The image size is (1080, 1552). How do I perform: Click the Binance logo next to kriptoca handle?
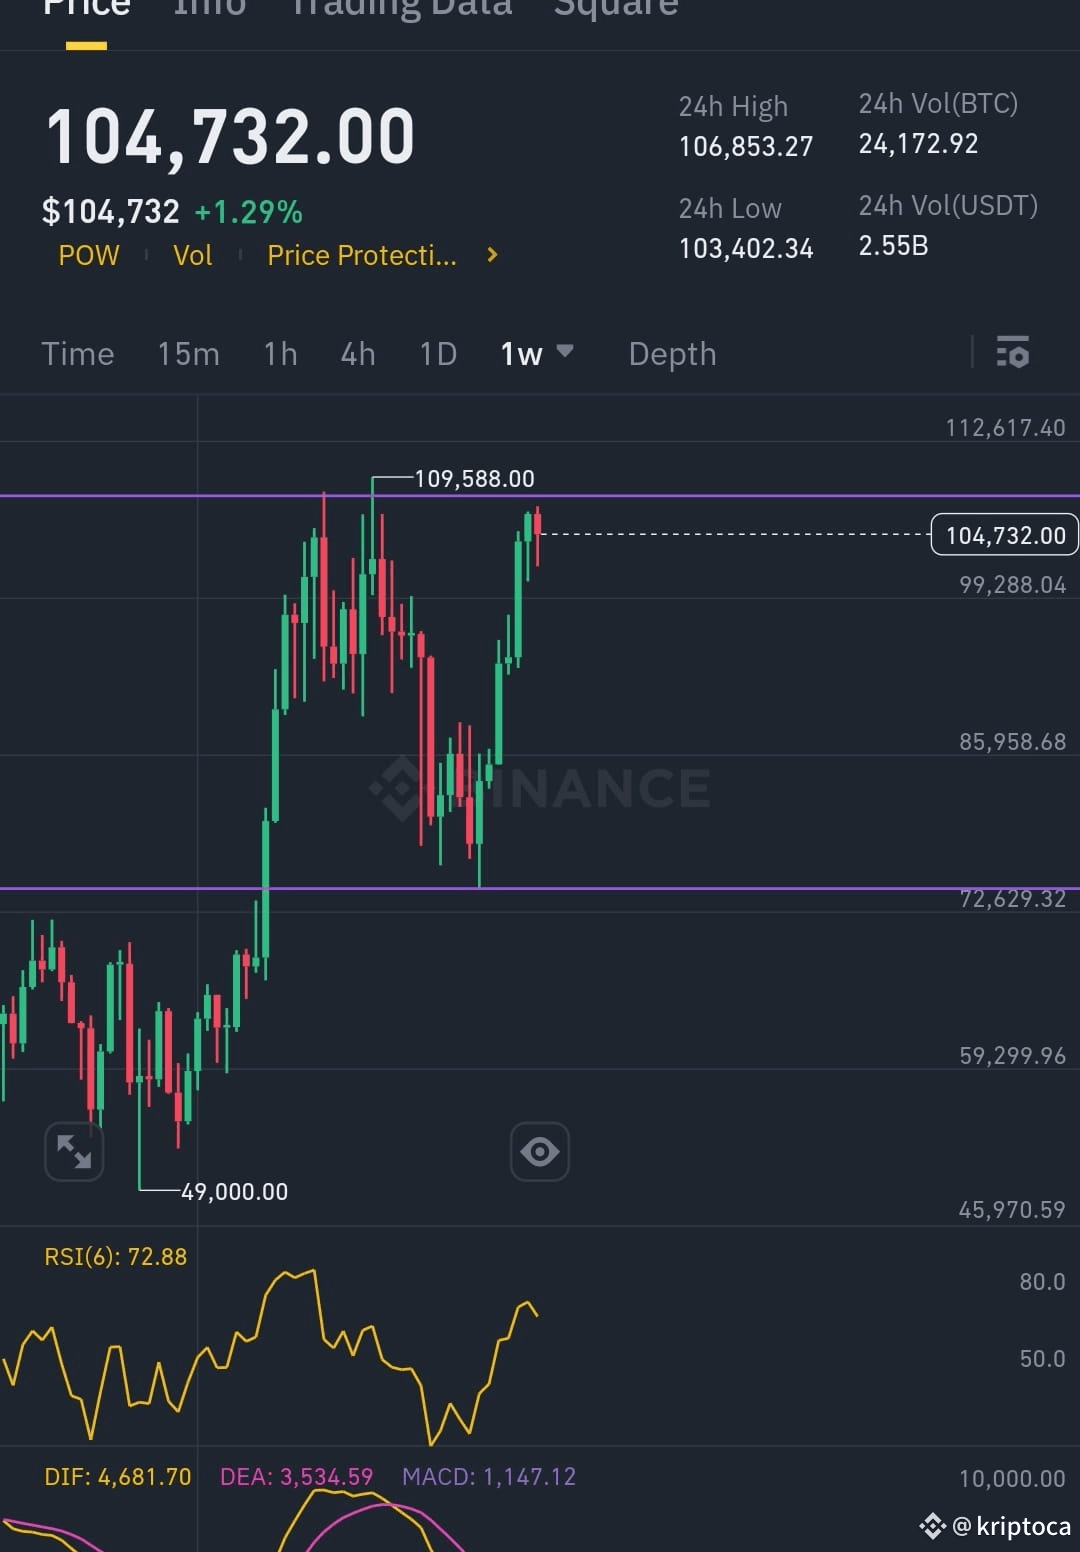[934, 1524]
